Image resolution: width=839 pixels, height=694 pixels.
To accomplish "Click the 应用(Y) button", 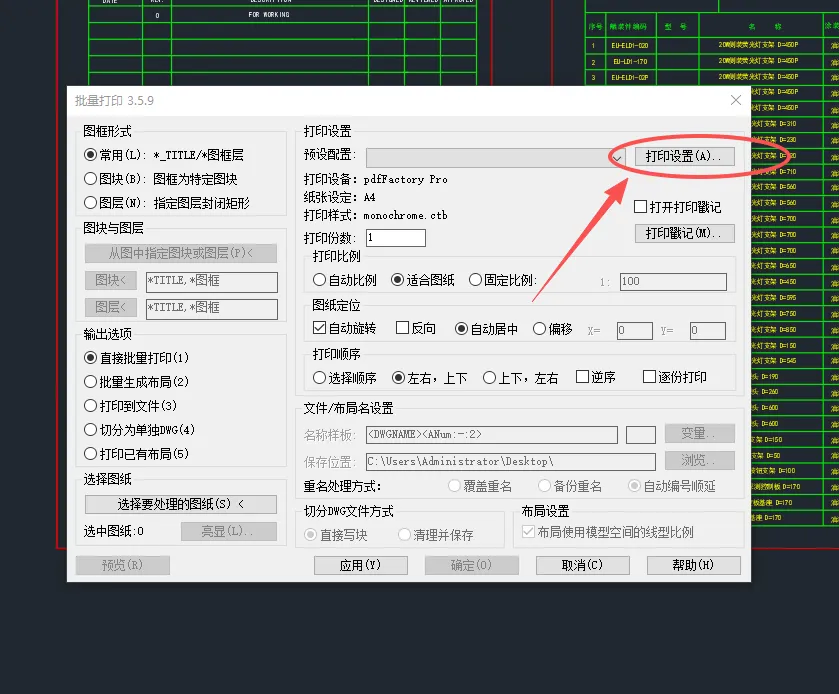I will point(361,565).
